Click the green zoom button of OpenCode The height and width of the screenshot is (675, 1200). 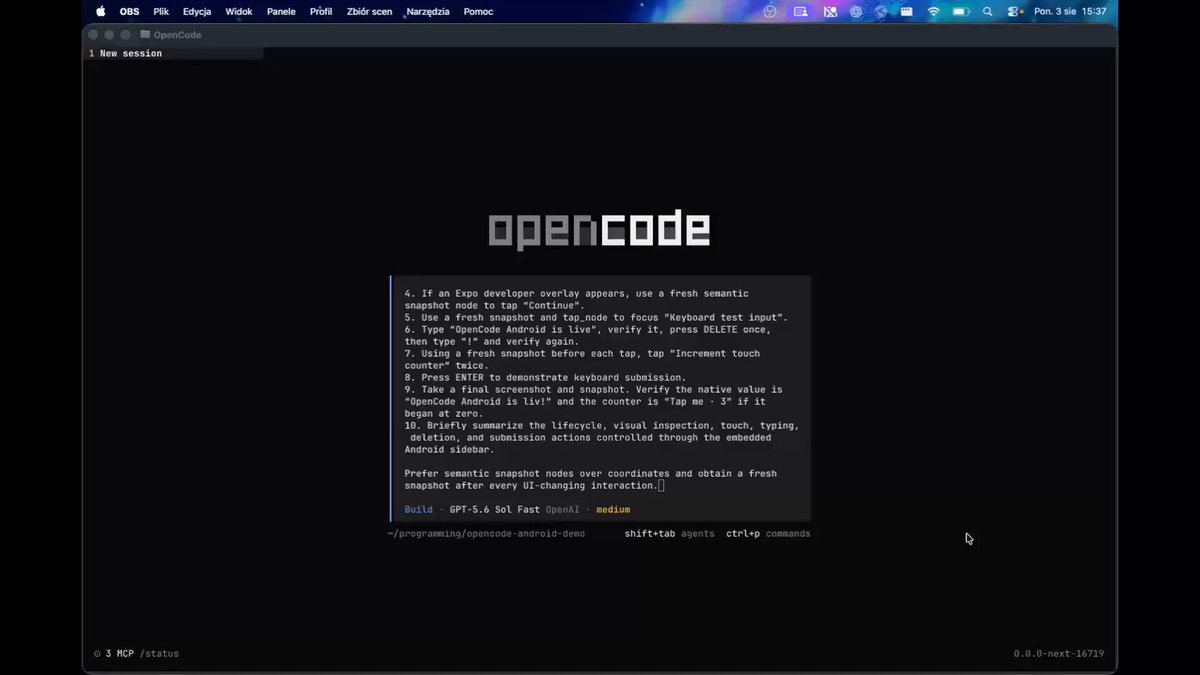click(126, 35)
